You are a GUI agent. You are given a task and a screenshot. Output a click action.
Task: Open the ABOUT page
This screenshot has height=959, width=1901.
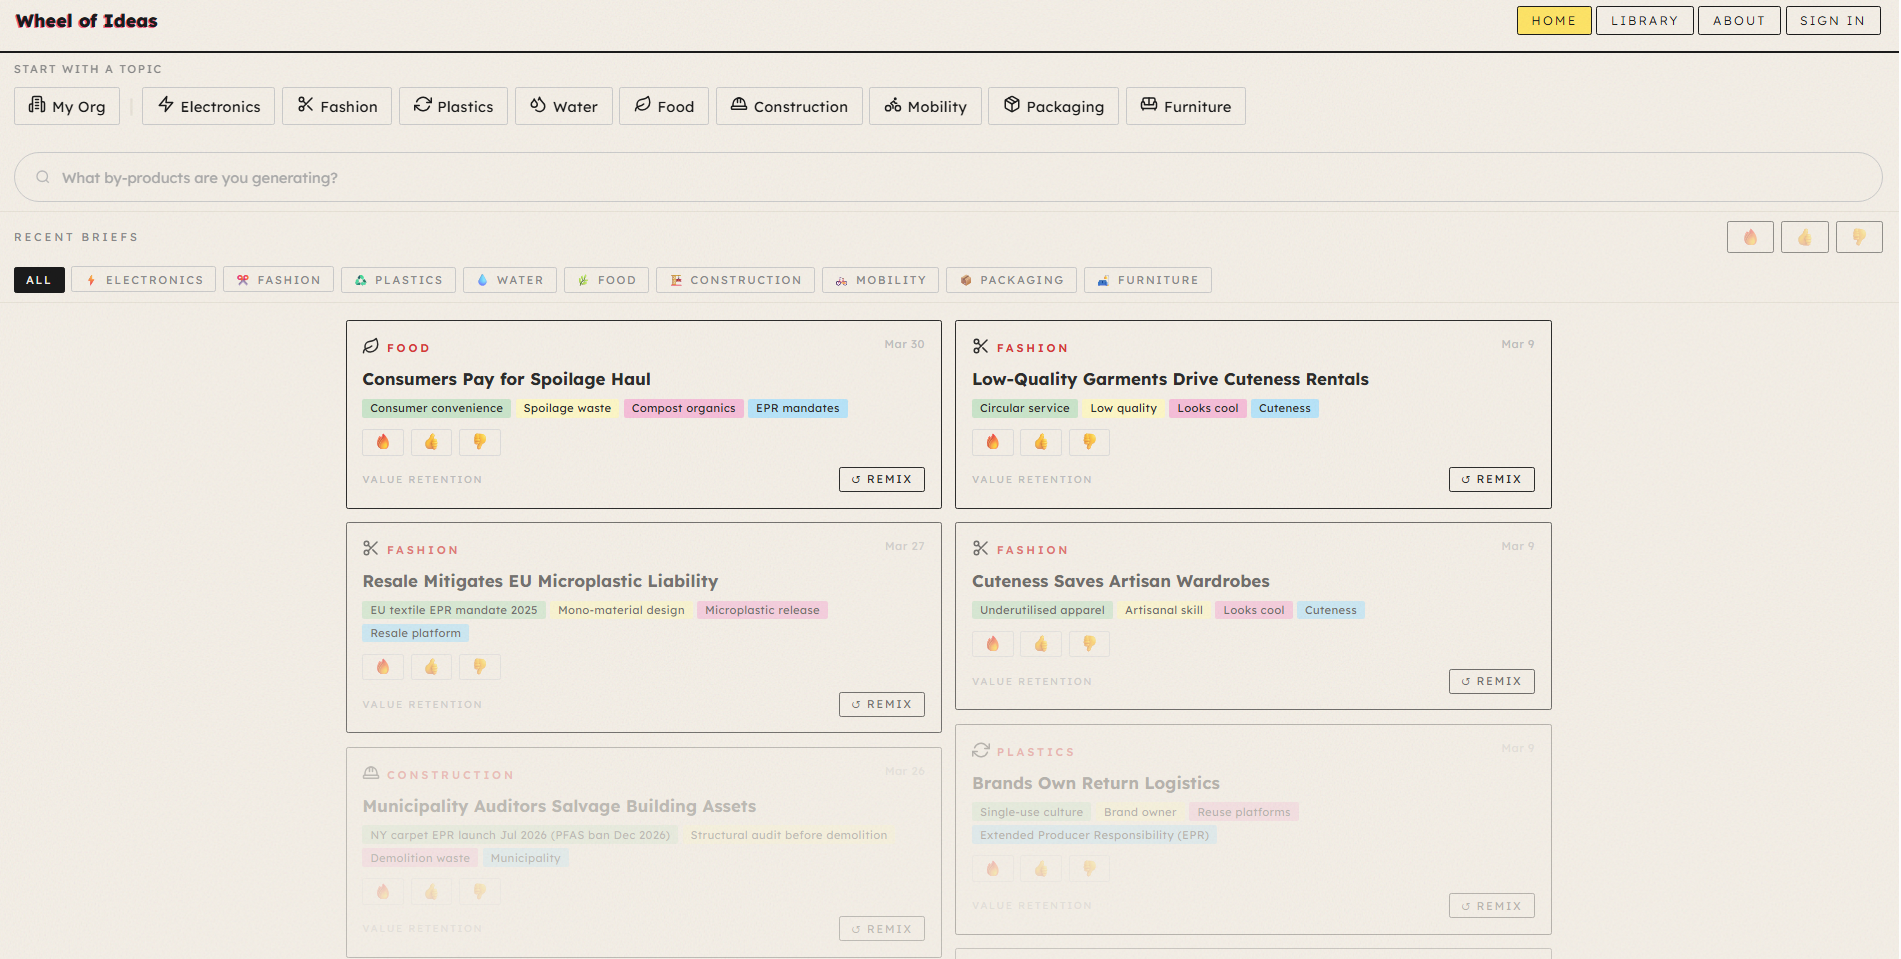point(1738,20)
